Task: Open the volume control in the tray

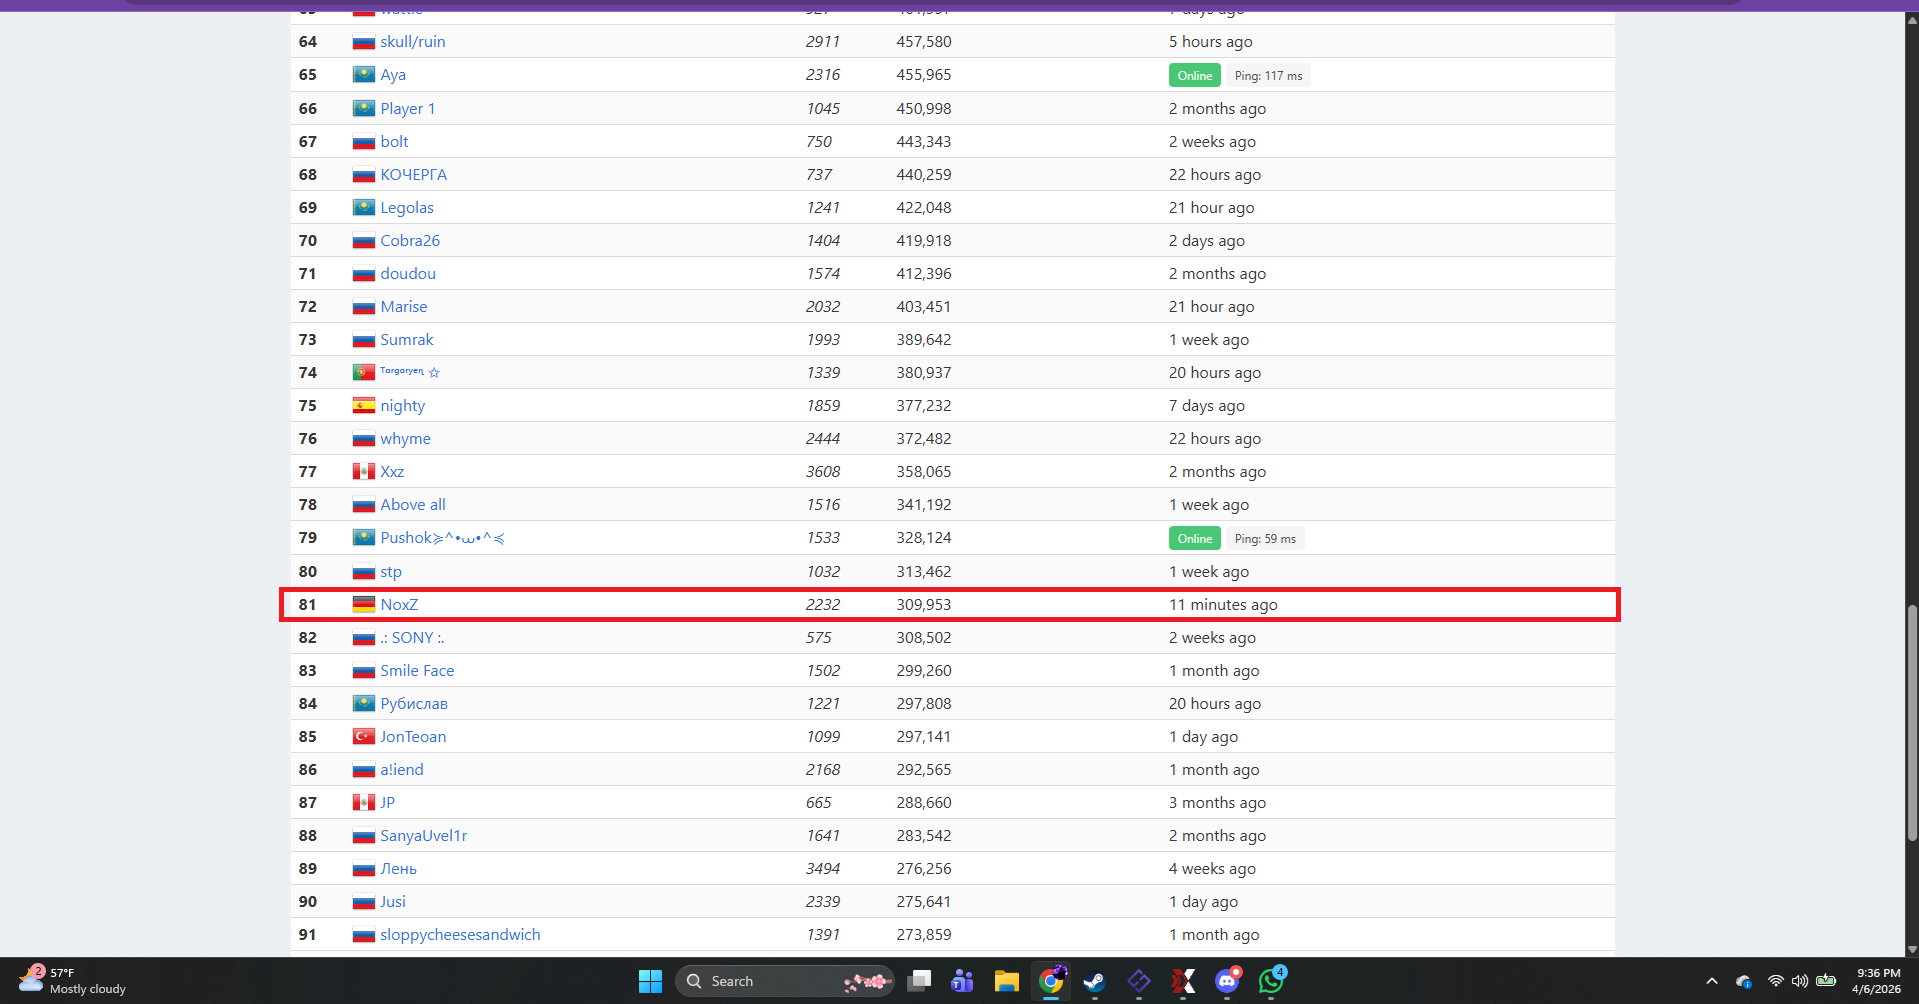Action: coord(1799,981)
